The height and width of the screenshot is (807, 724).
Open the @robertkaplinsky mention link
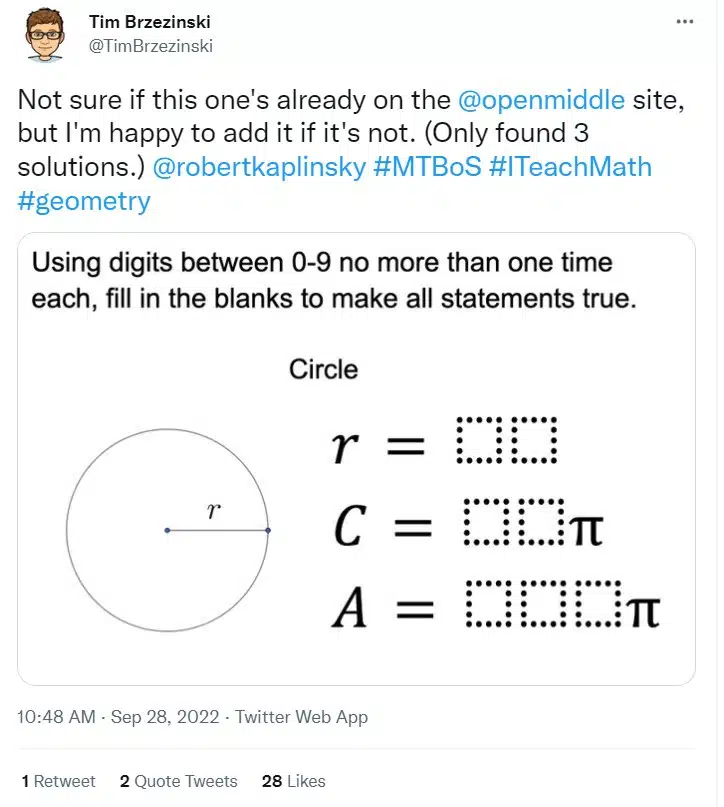[259, 167]
